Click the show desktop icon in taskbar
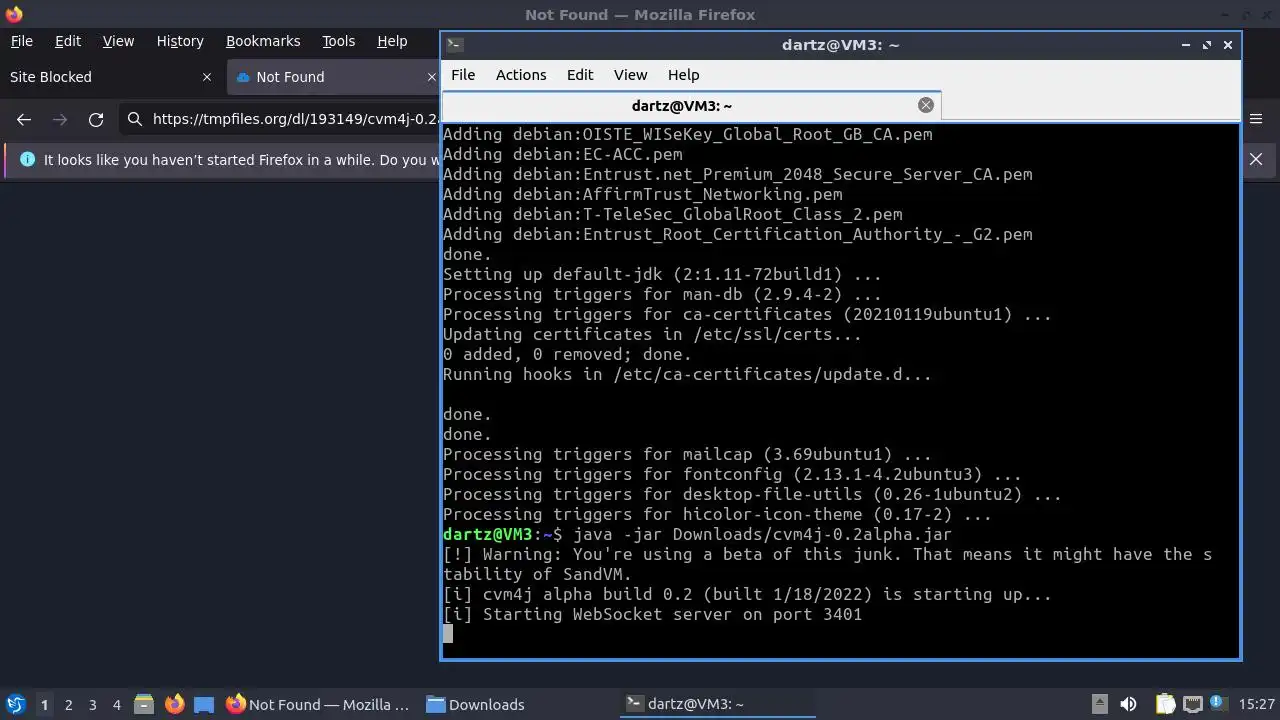The image size is (1280, 720). coord(204,704)
